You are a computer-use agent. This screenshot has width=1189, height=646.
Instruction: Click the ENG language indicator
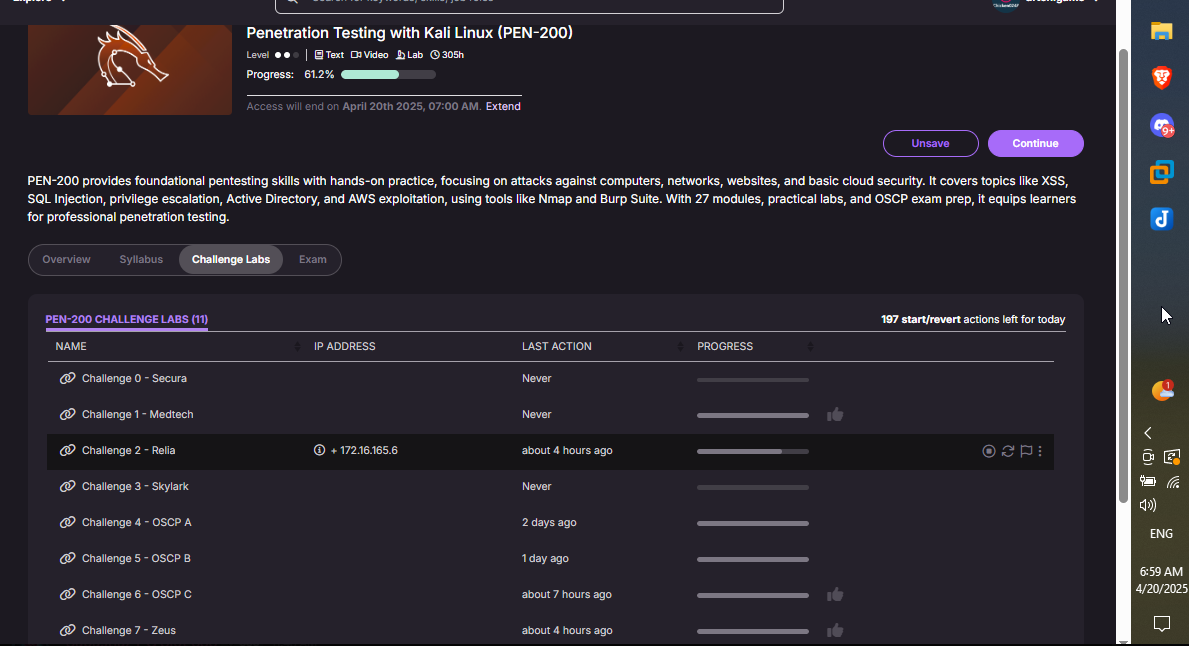(1161, 534)
